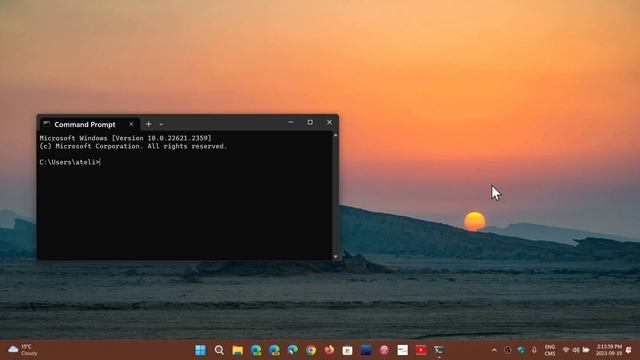Open taskbar Search magnifier
The image size is (640, 360).
(219, 350)
